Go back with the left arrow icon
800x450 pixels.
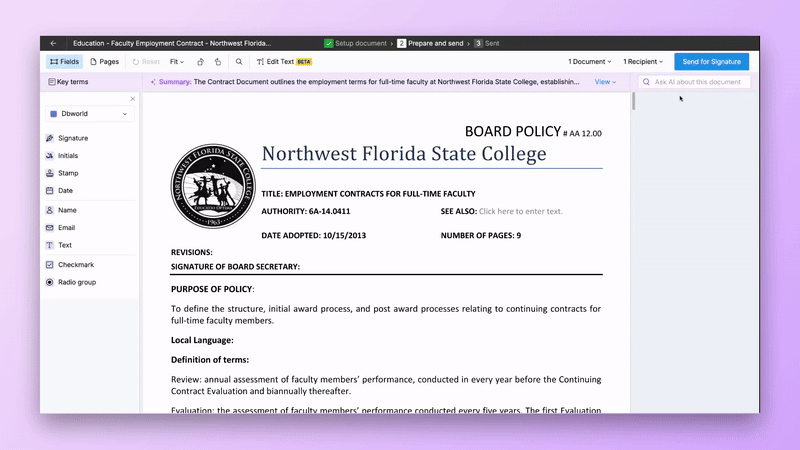click(x=54, y=43)
